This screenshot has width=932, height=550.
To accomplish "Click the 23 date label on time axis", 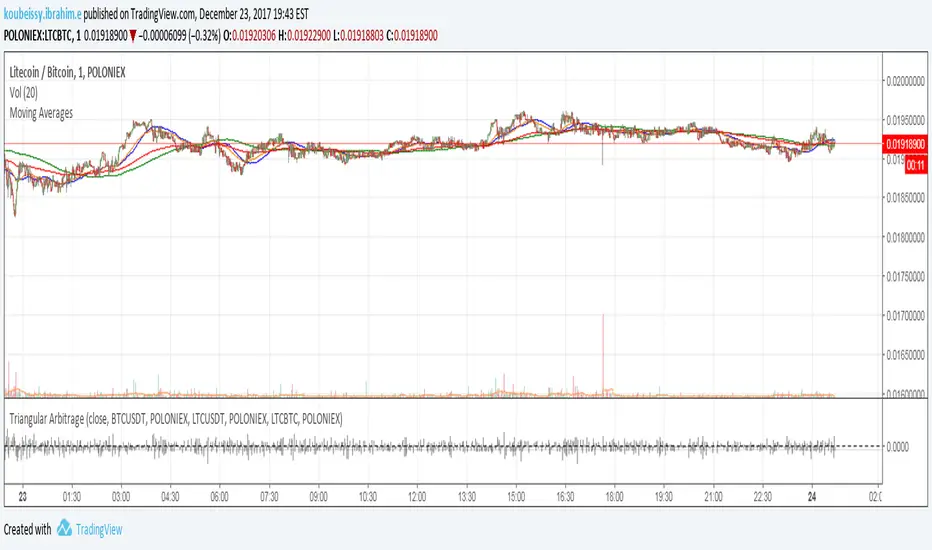I will [x=23, y=496].
